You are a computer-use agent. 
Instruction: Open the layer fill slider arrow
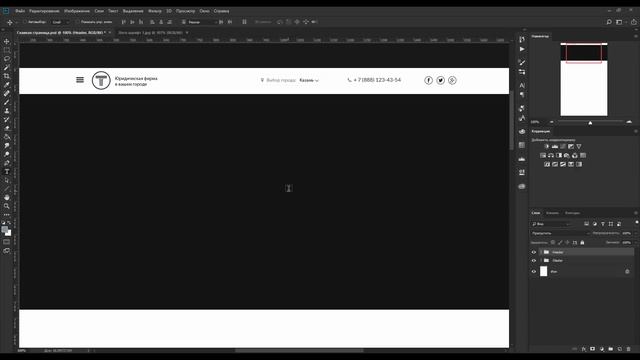pyautogui.click(x=636, y=242)
